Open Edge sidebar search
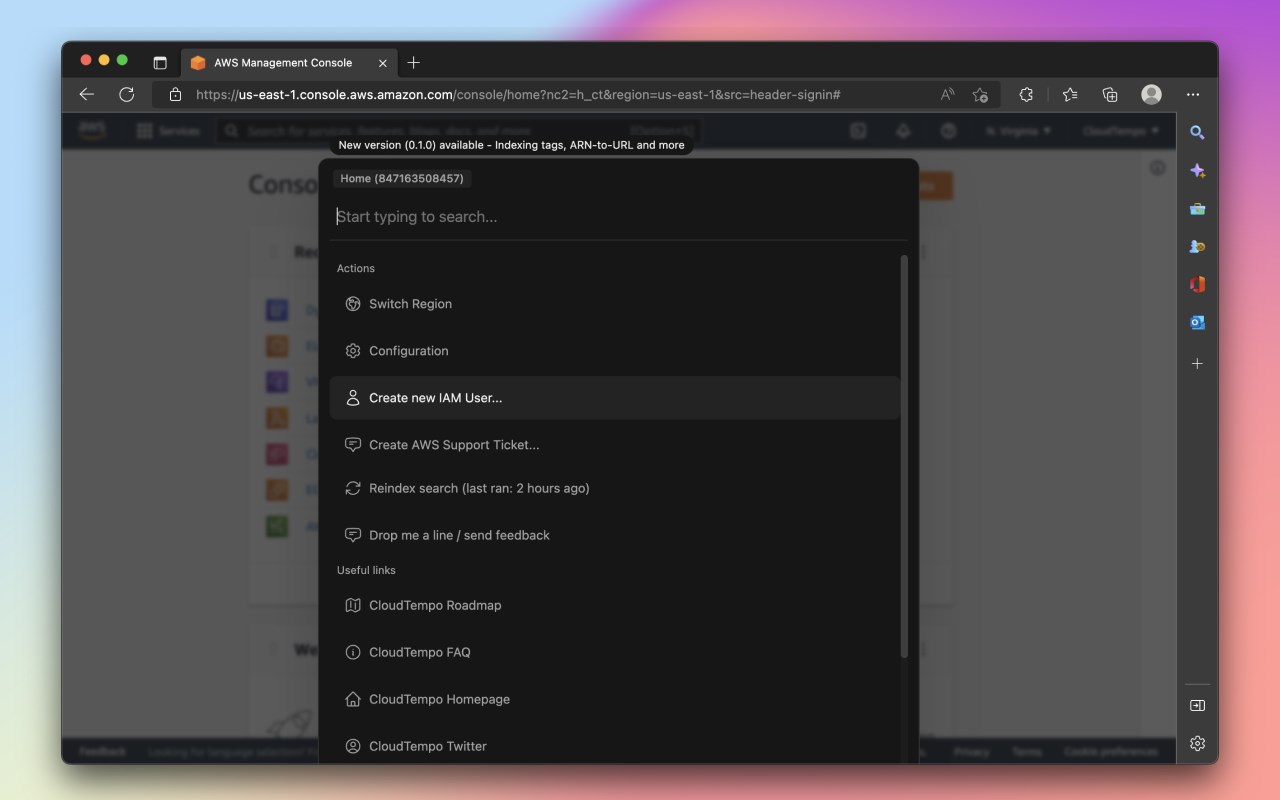This screenshot has width=1280, height=800. coord(1197,132)
